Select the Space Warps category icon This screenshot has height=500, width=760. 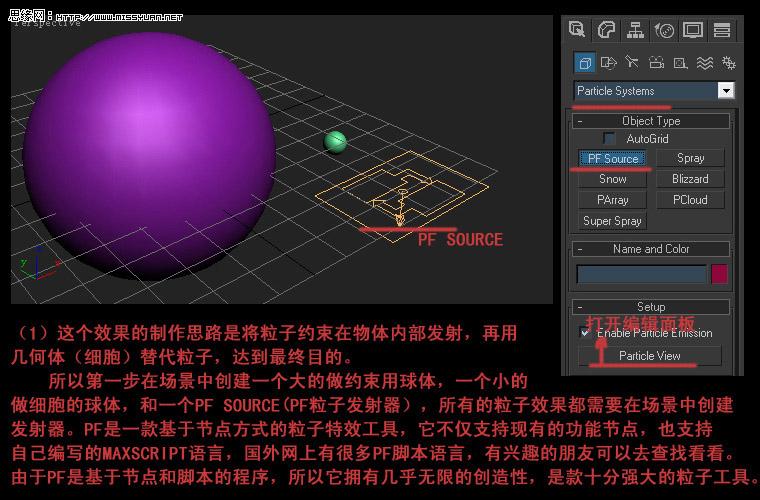[705, 62]
